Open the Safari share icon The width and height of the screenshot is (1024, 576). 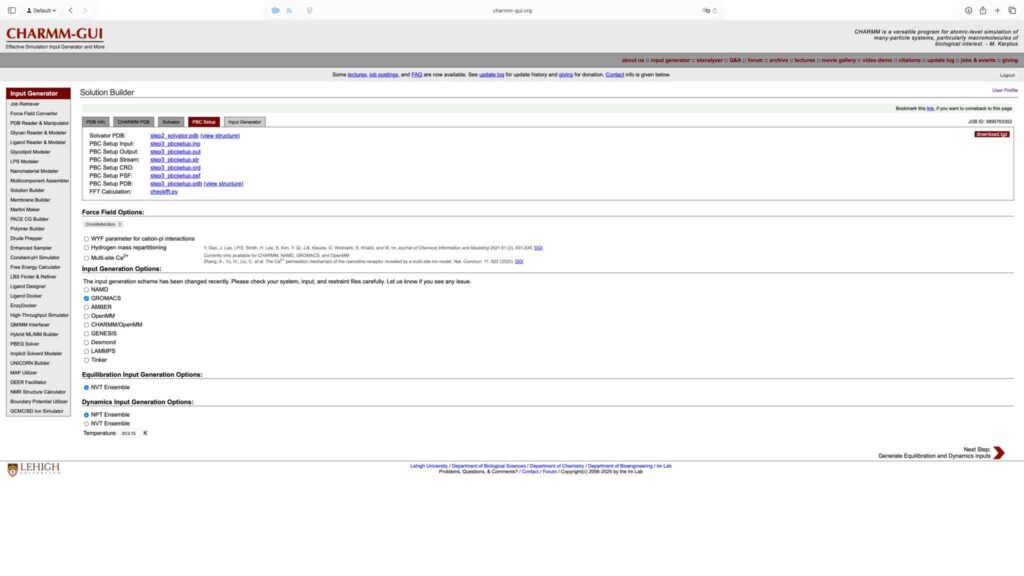click(983, 10)
